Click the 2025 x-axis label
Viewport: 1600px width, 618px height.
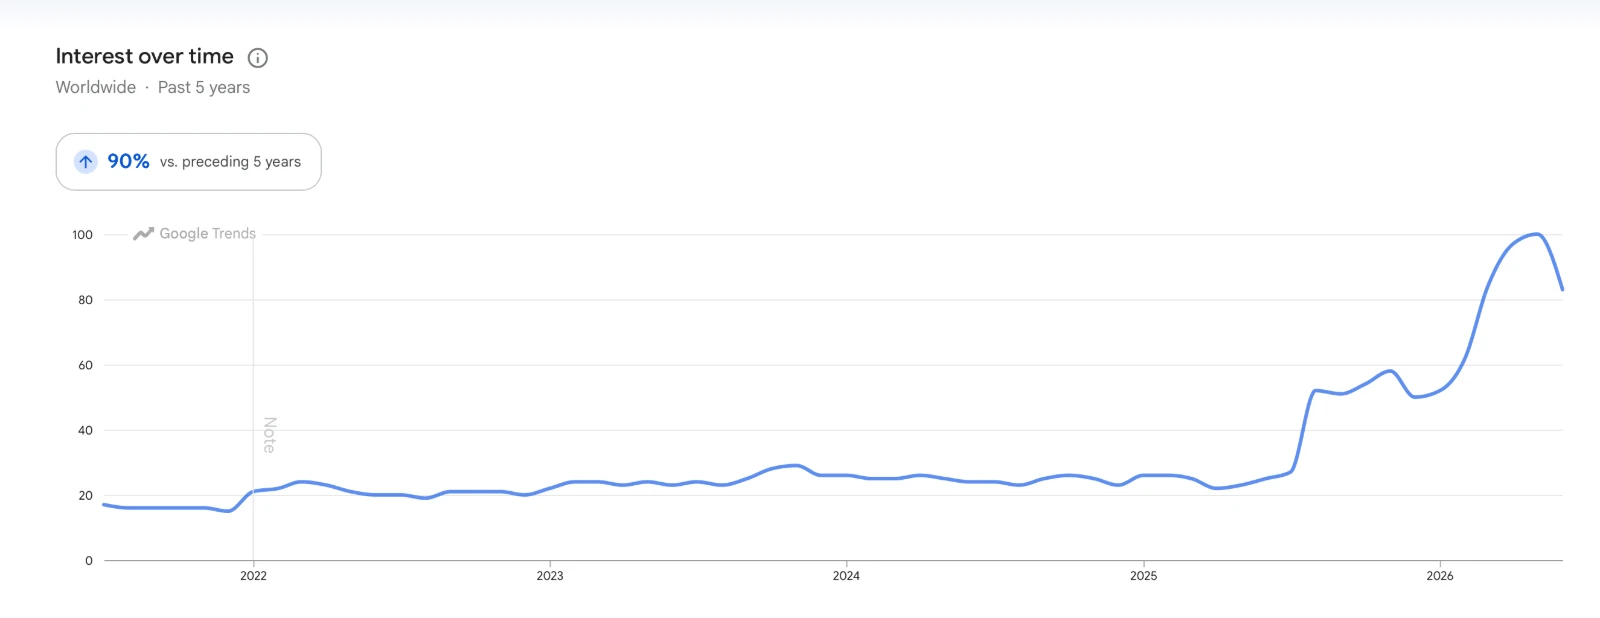(1143, 576)
